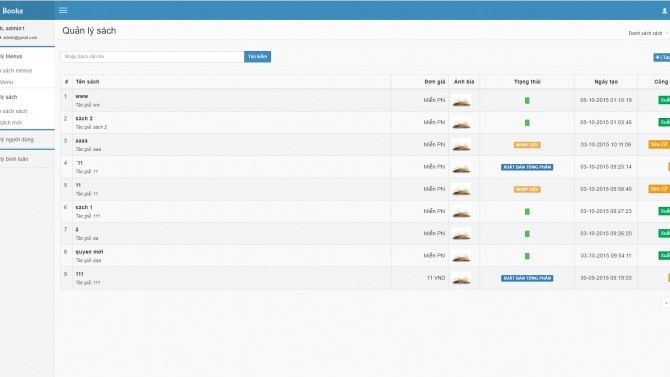Image resolution: width=670 pixels, height=377 pixels.
Task: Click the price 11 VND cell
Action: [436, 278]
